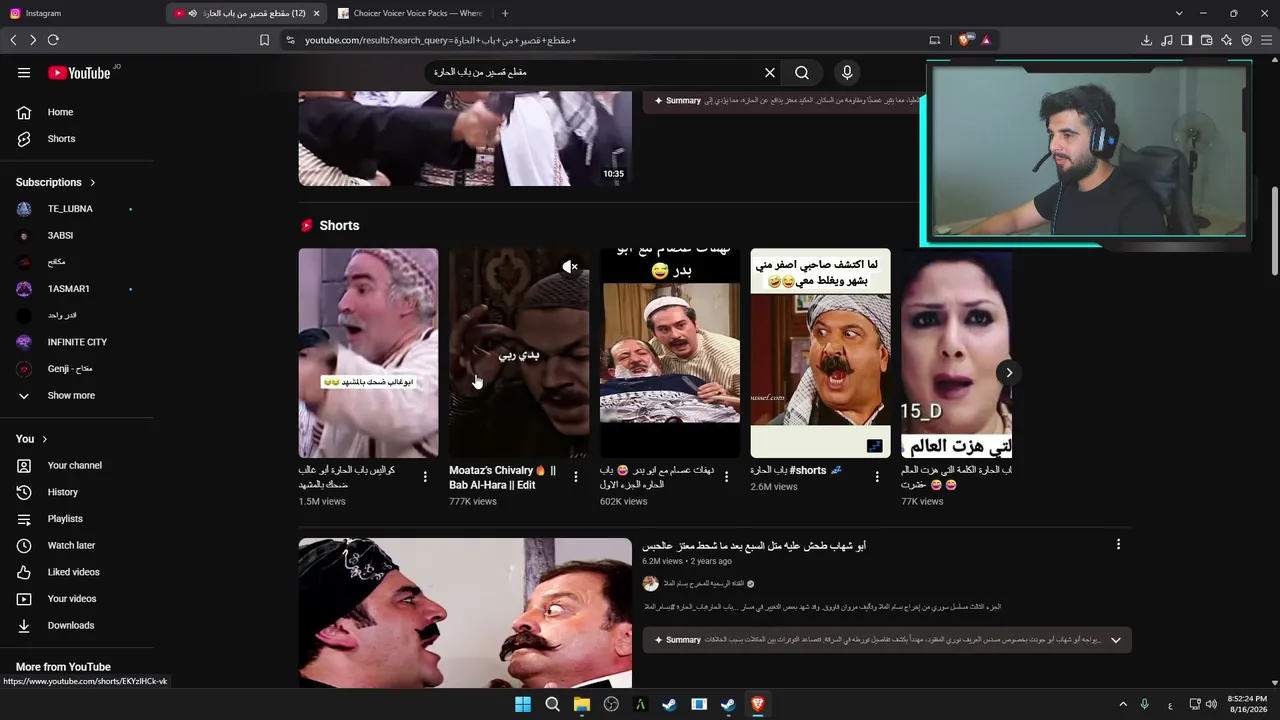Open the Windows Start menu

[523, 704]
